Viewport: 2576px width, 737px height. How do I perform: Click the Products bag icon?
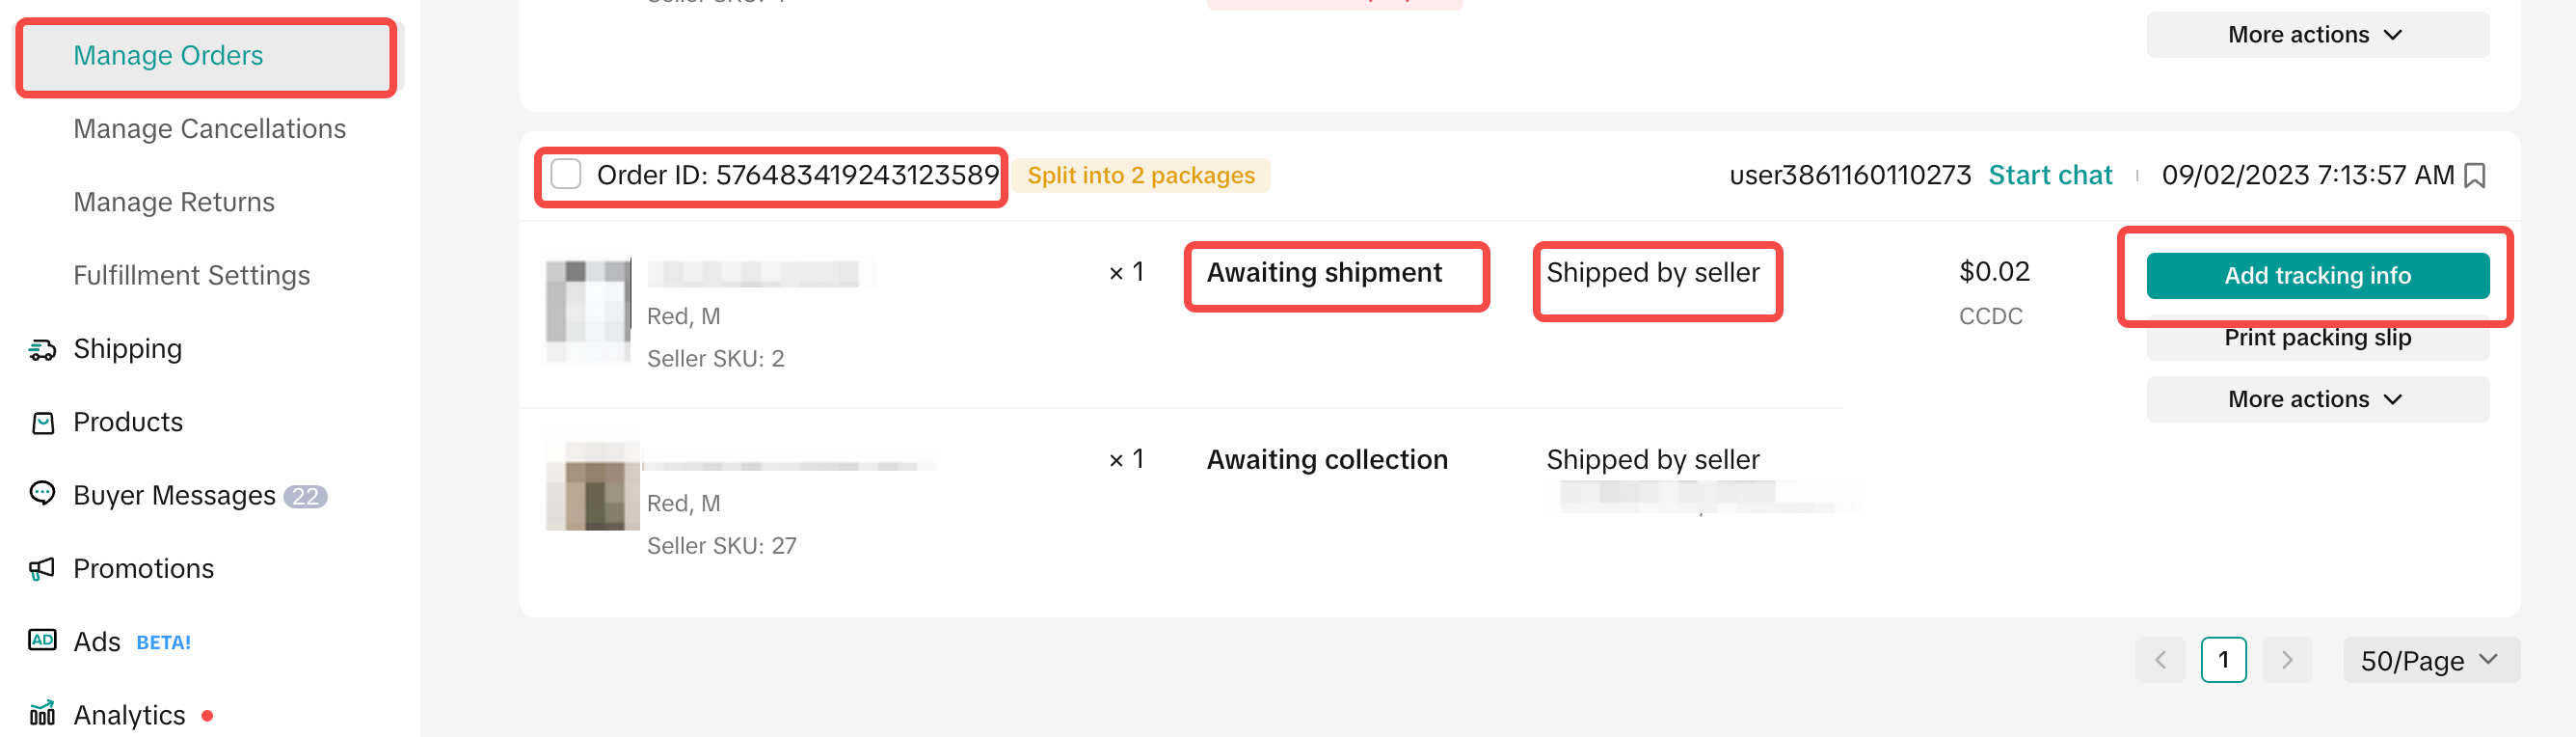[42, 423]
